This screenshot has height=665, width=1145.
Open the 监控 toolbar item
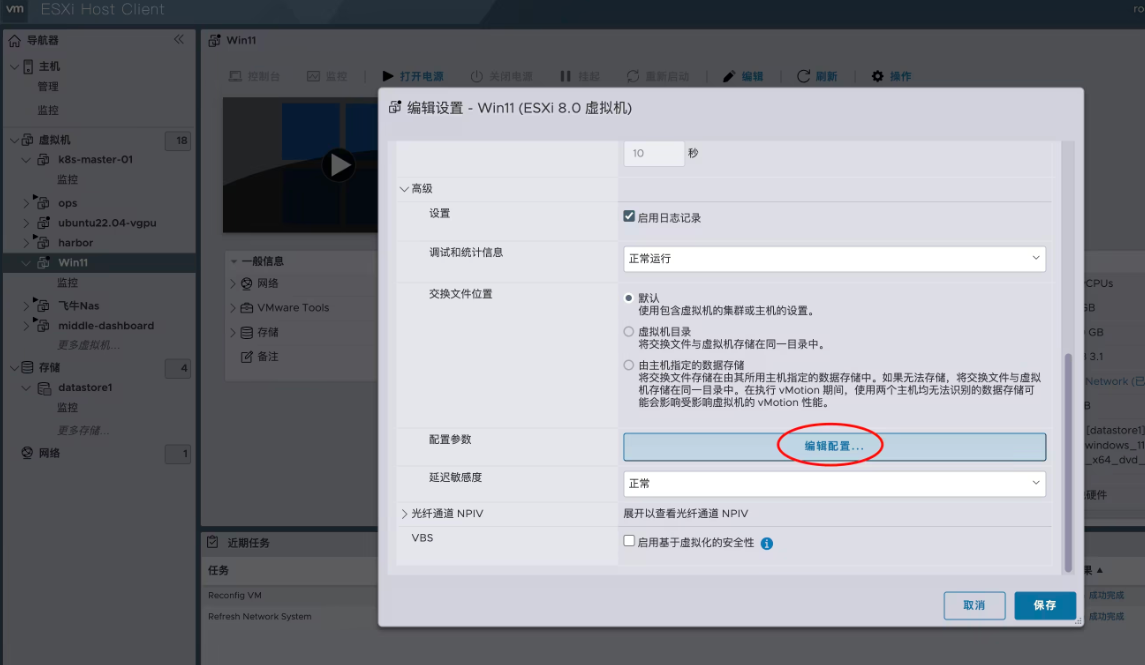326,76
